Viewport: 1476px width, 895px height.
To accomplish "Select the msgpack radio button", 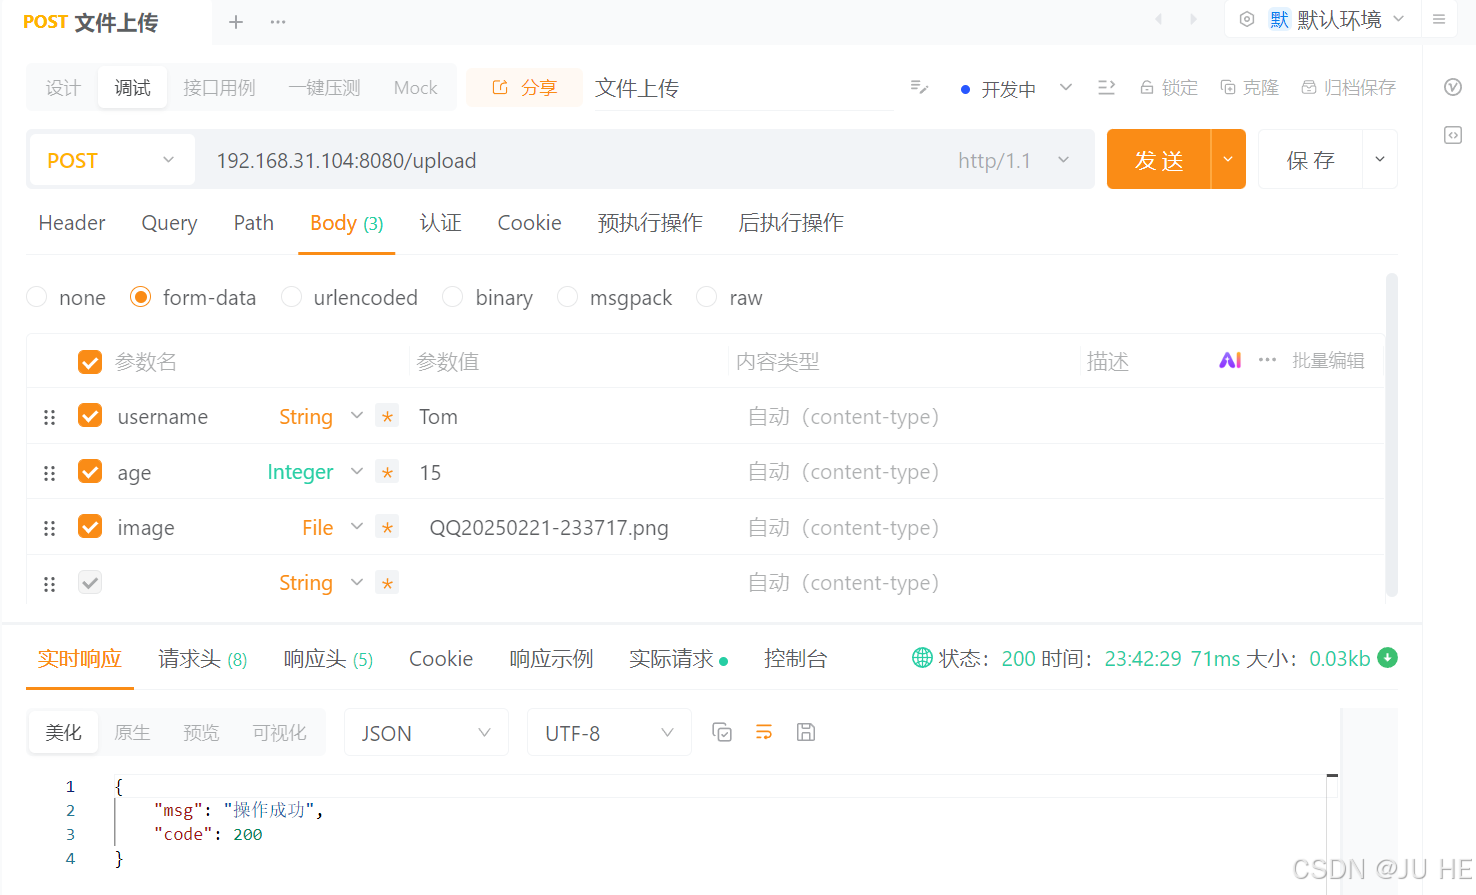I will 567,297.
